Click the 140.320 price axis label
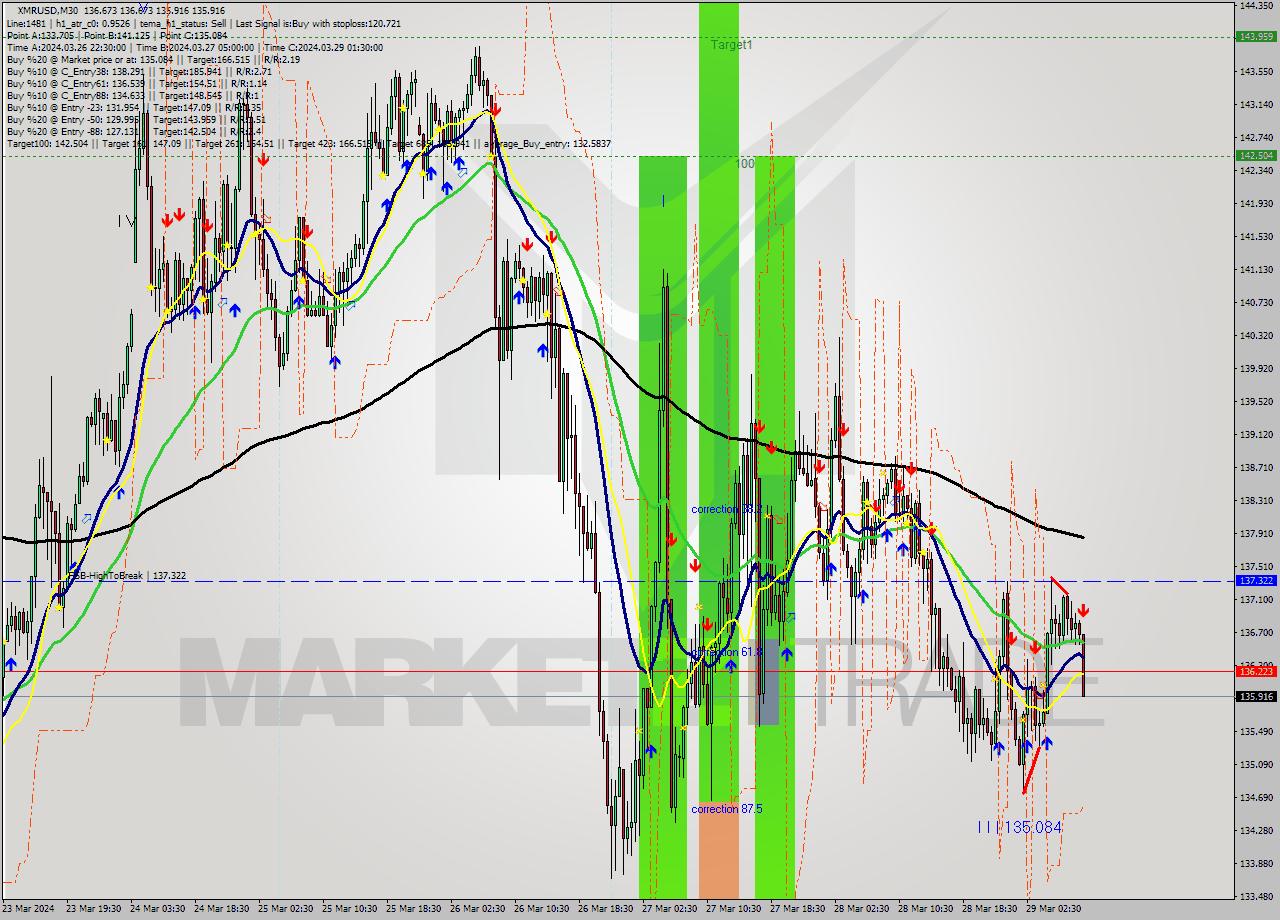 point(1256,335)
